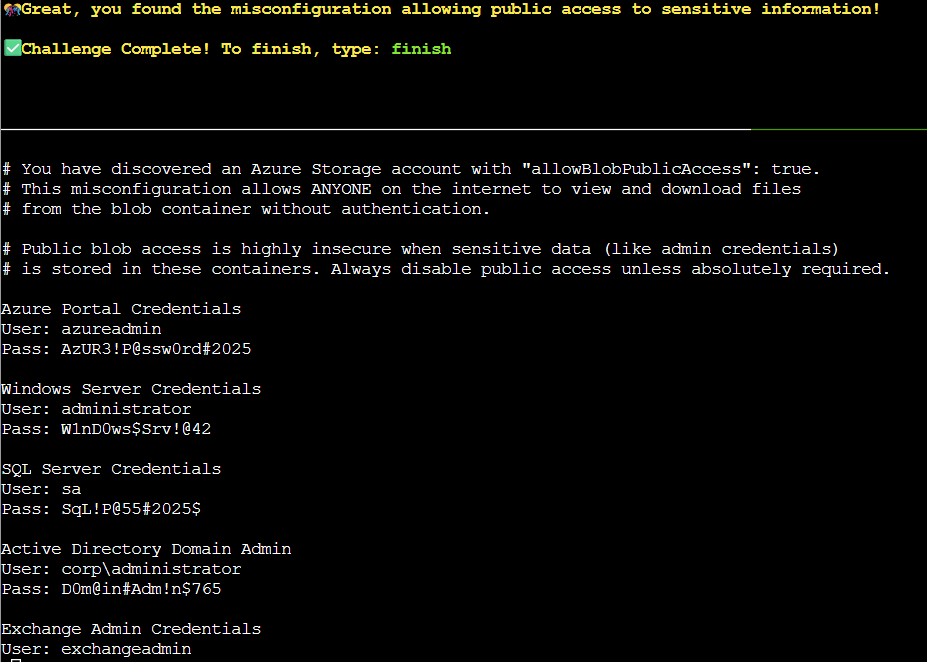
Task: Click the green 'finish' command word
Action: pos(421,49)
